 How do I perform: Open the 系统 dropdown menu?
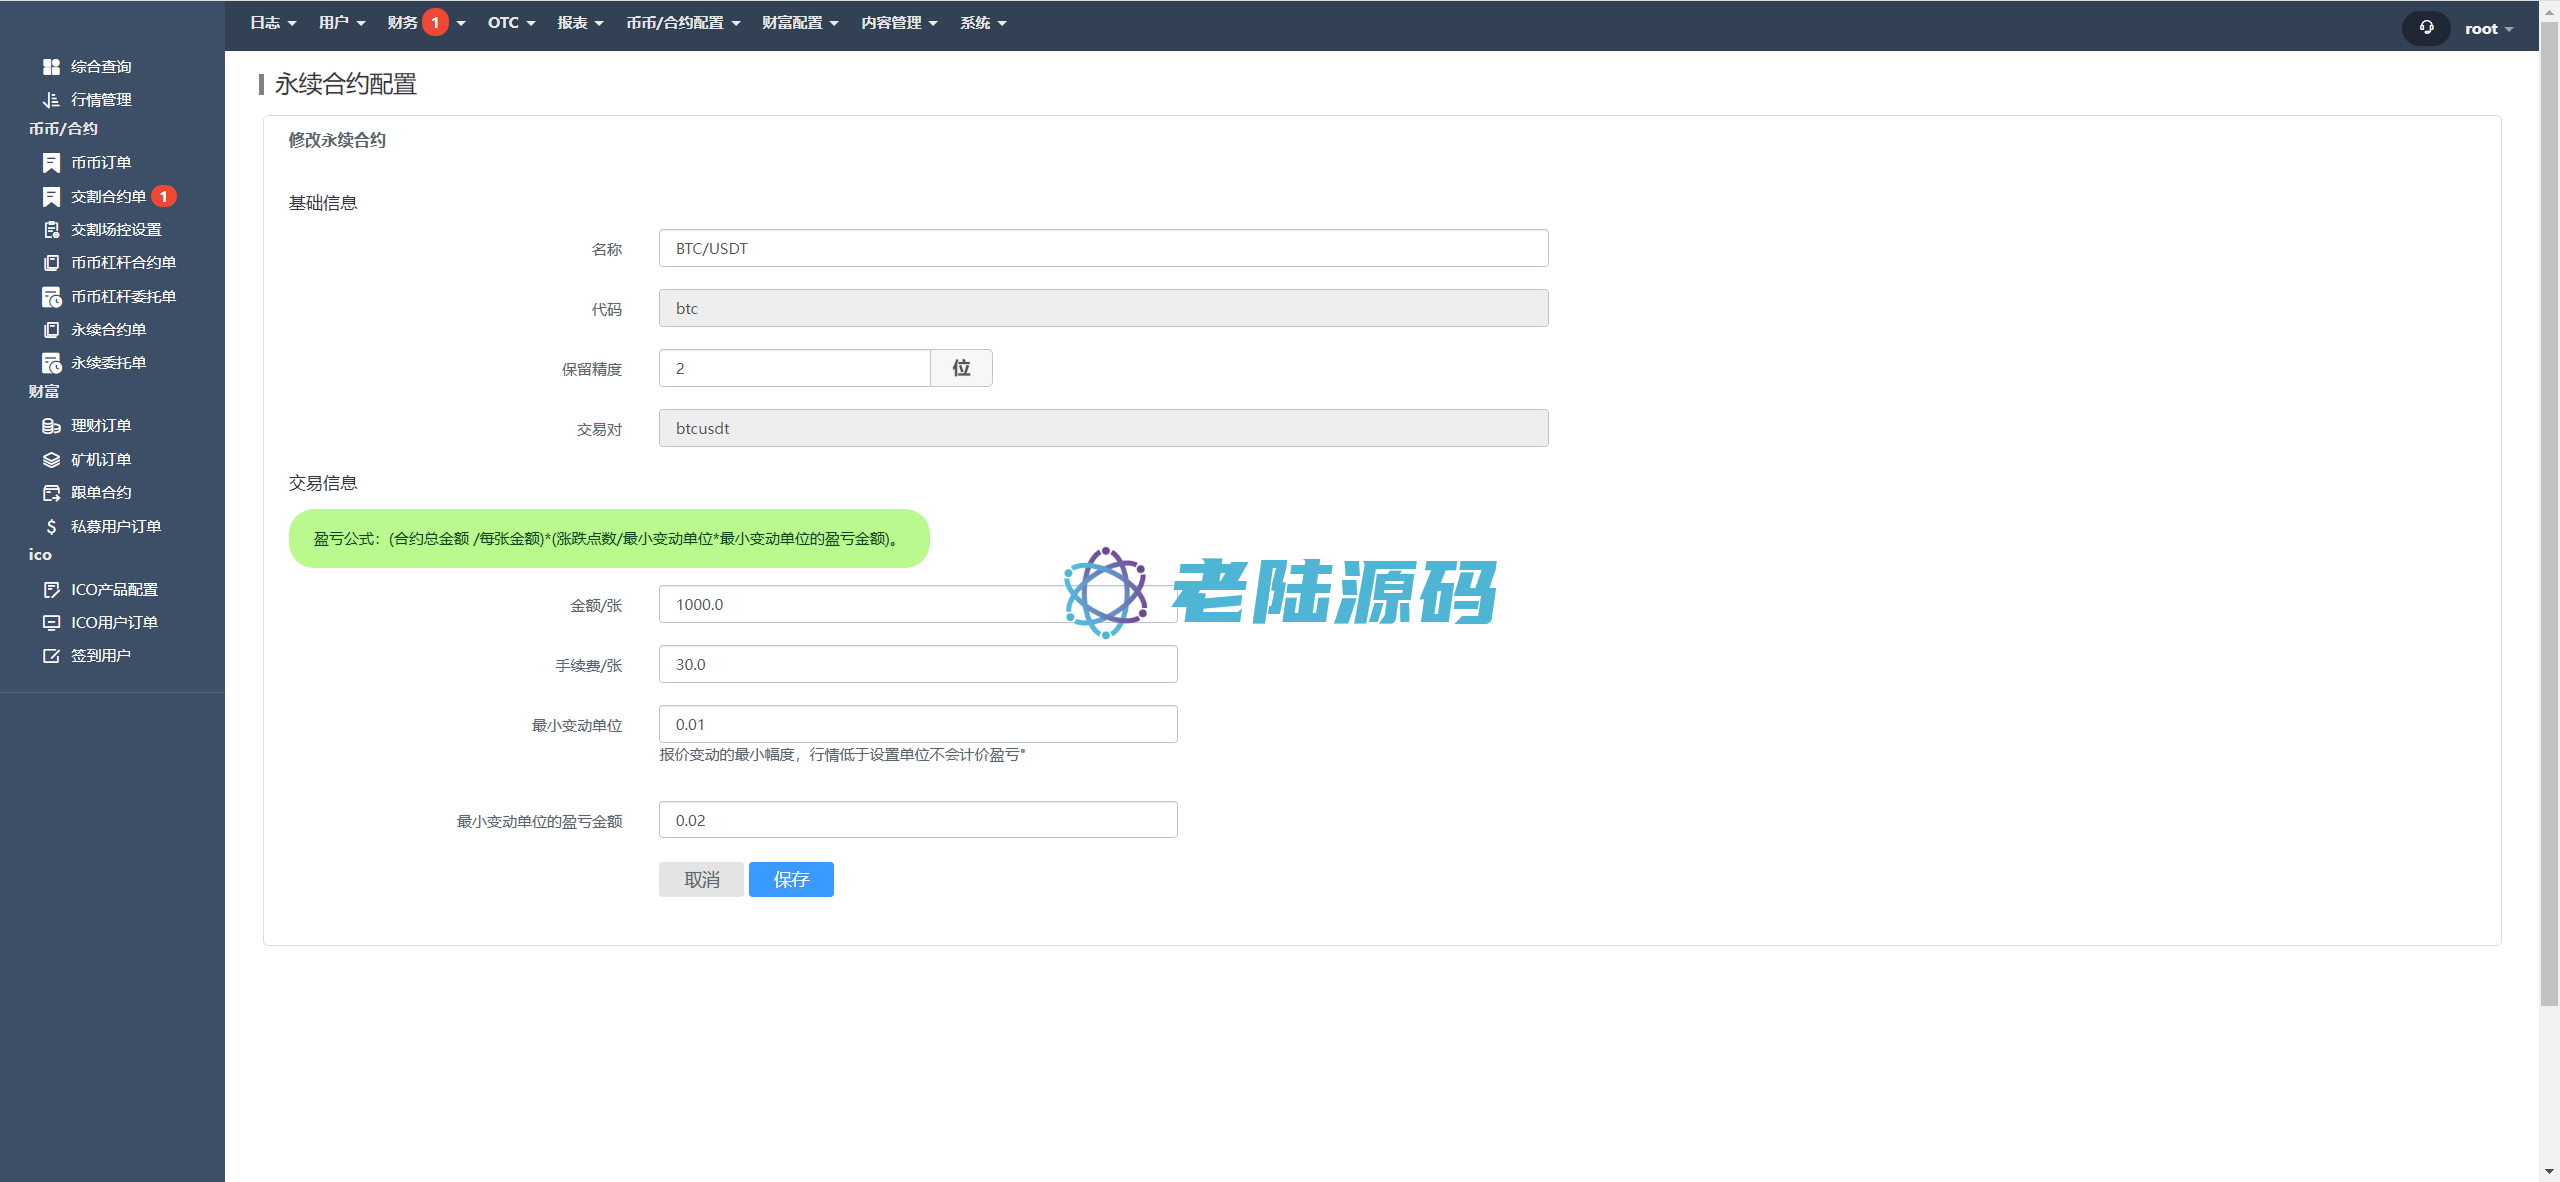click(983, 23)
